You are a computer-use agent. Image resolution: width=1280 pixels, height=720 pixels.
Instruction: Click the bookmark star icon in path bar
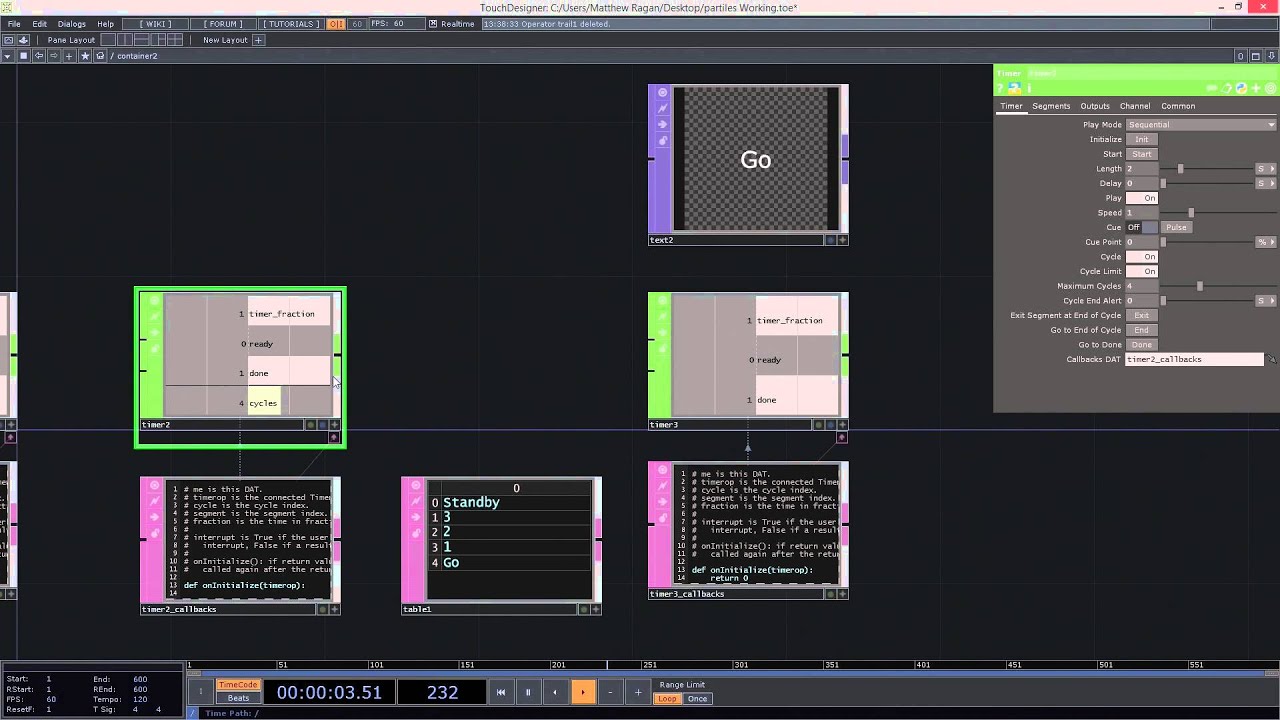click(85, 56)
